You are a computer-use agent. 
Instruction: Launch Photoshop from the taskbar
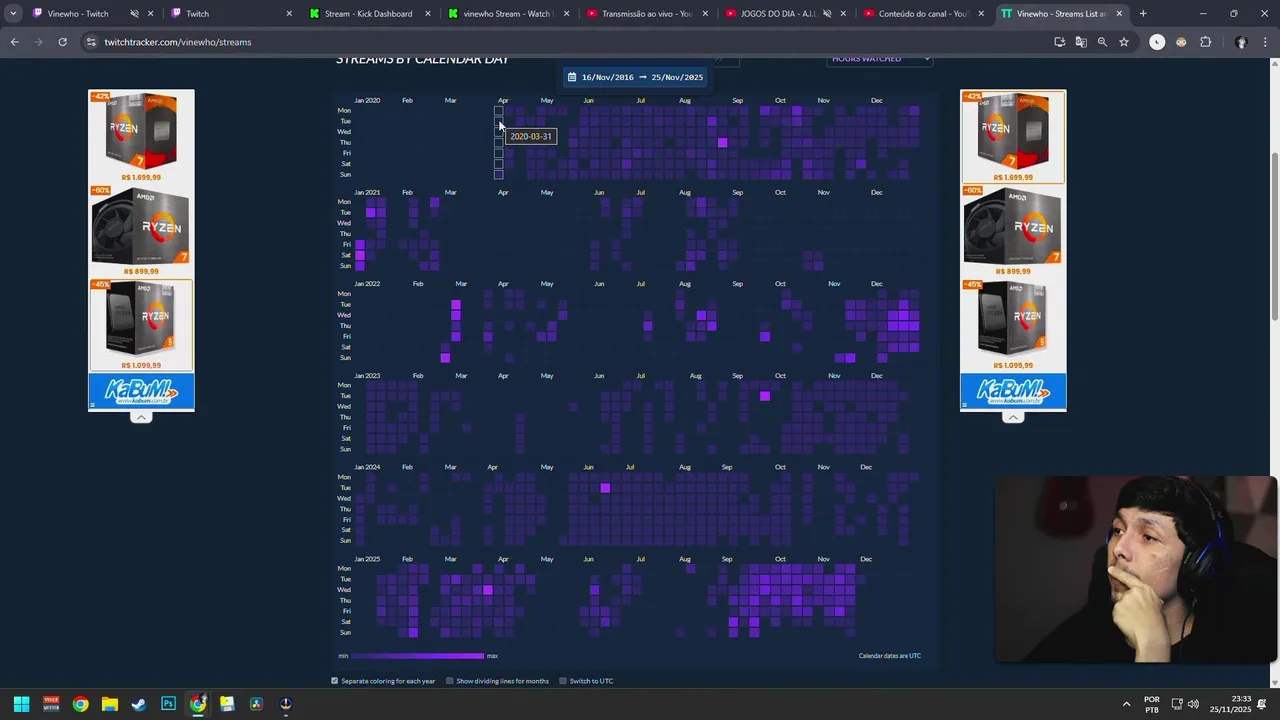tap(168, 704)
